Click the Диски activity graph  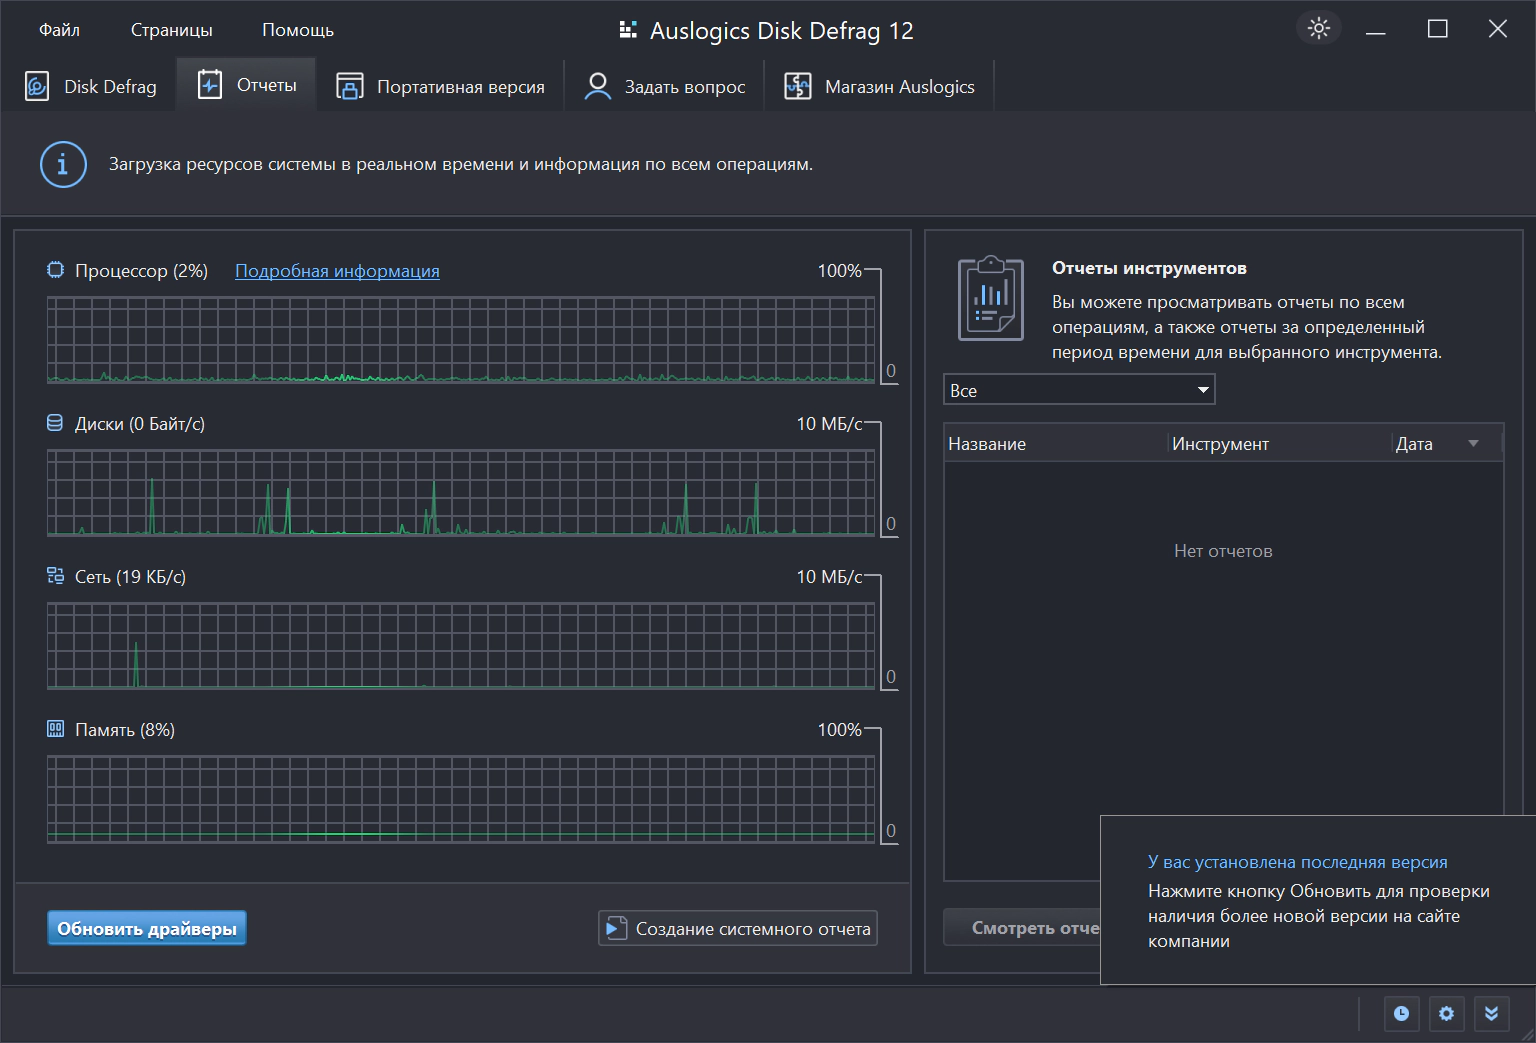click(461, 493)
